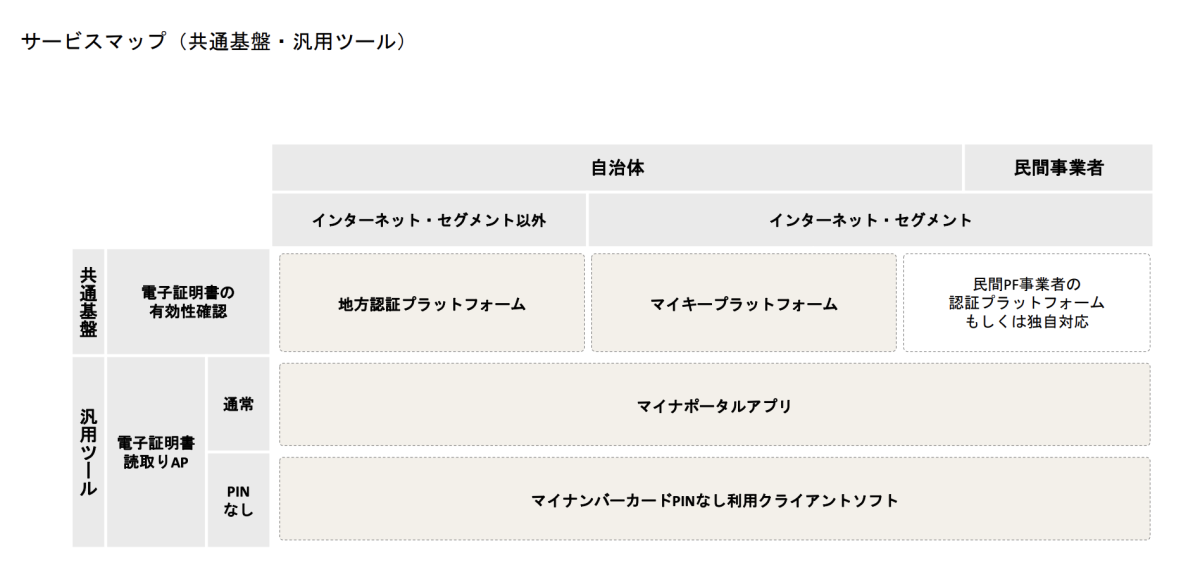Click the マイナンバーカードPINなし利用クライアントソフト box
The image size is (1200, 577).
(714, 500)
